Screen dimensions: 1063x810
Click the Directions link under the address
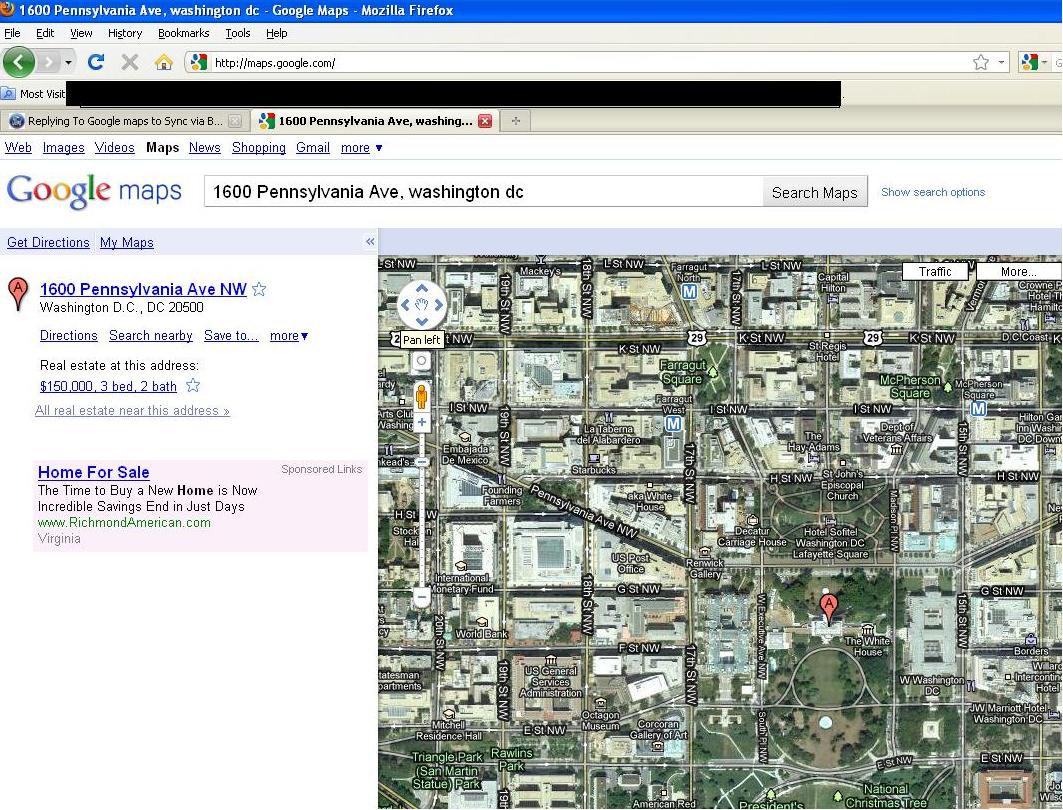(x=68, y=336)
